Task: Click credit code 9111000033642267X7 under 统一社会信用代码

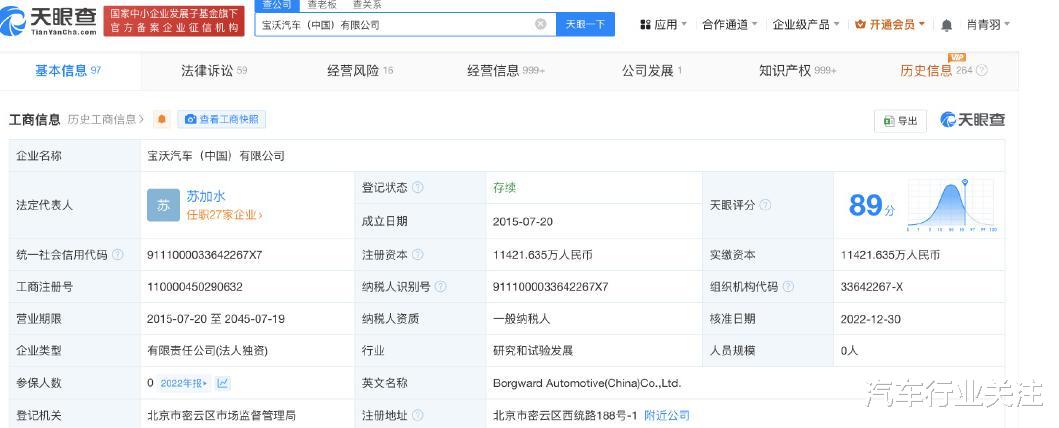Action: [x=205, y=255]
